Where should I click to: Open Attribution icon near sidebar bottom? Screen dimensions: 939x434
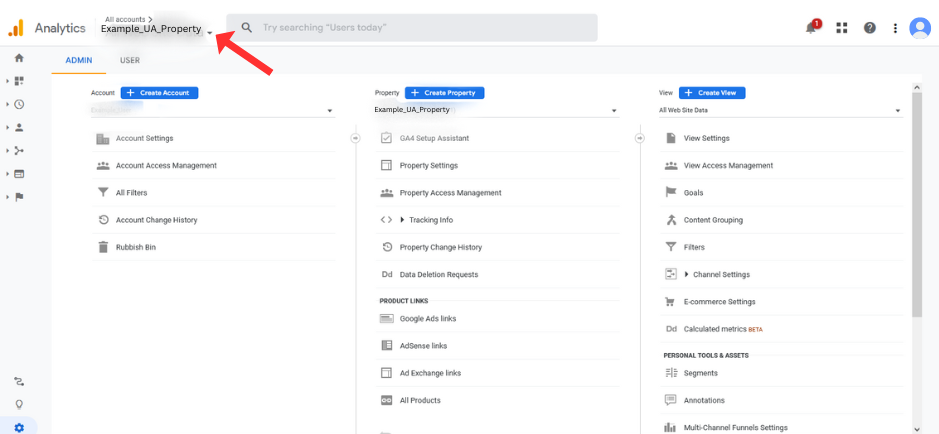(x=19, y=381)
